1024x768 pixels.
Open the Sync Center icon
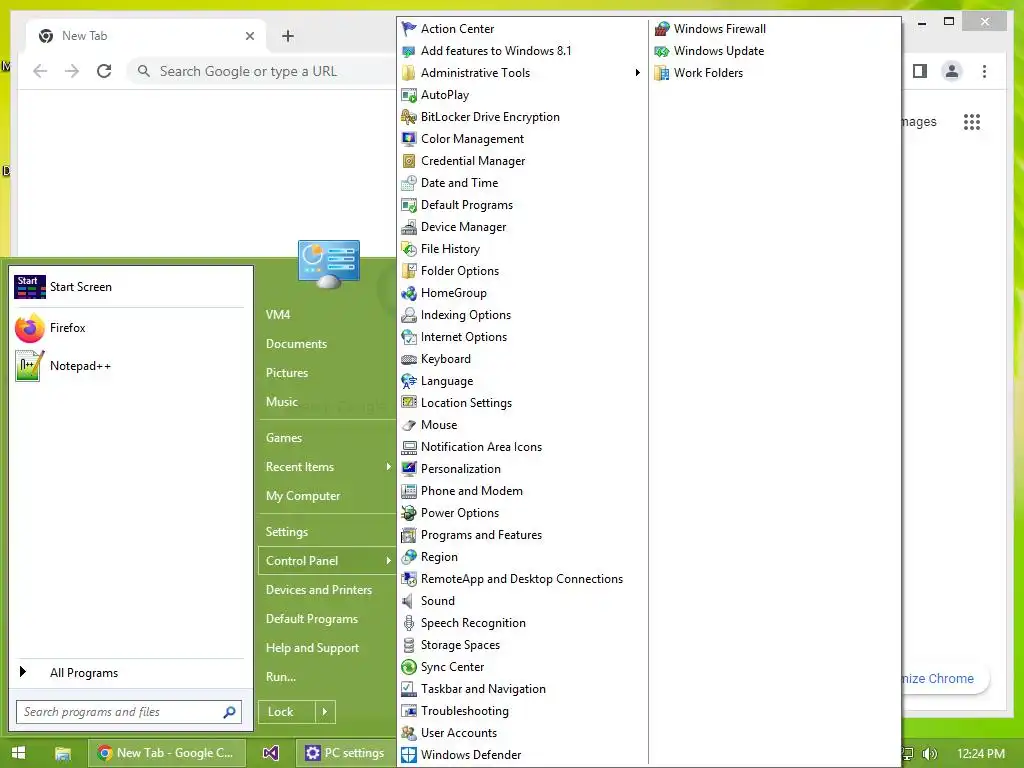[409, 667]
